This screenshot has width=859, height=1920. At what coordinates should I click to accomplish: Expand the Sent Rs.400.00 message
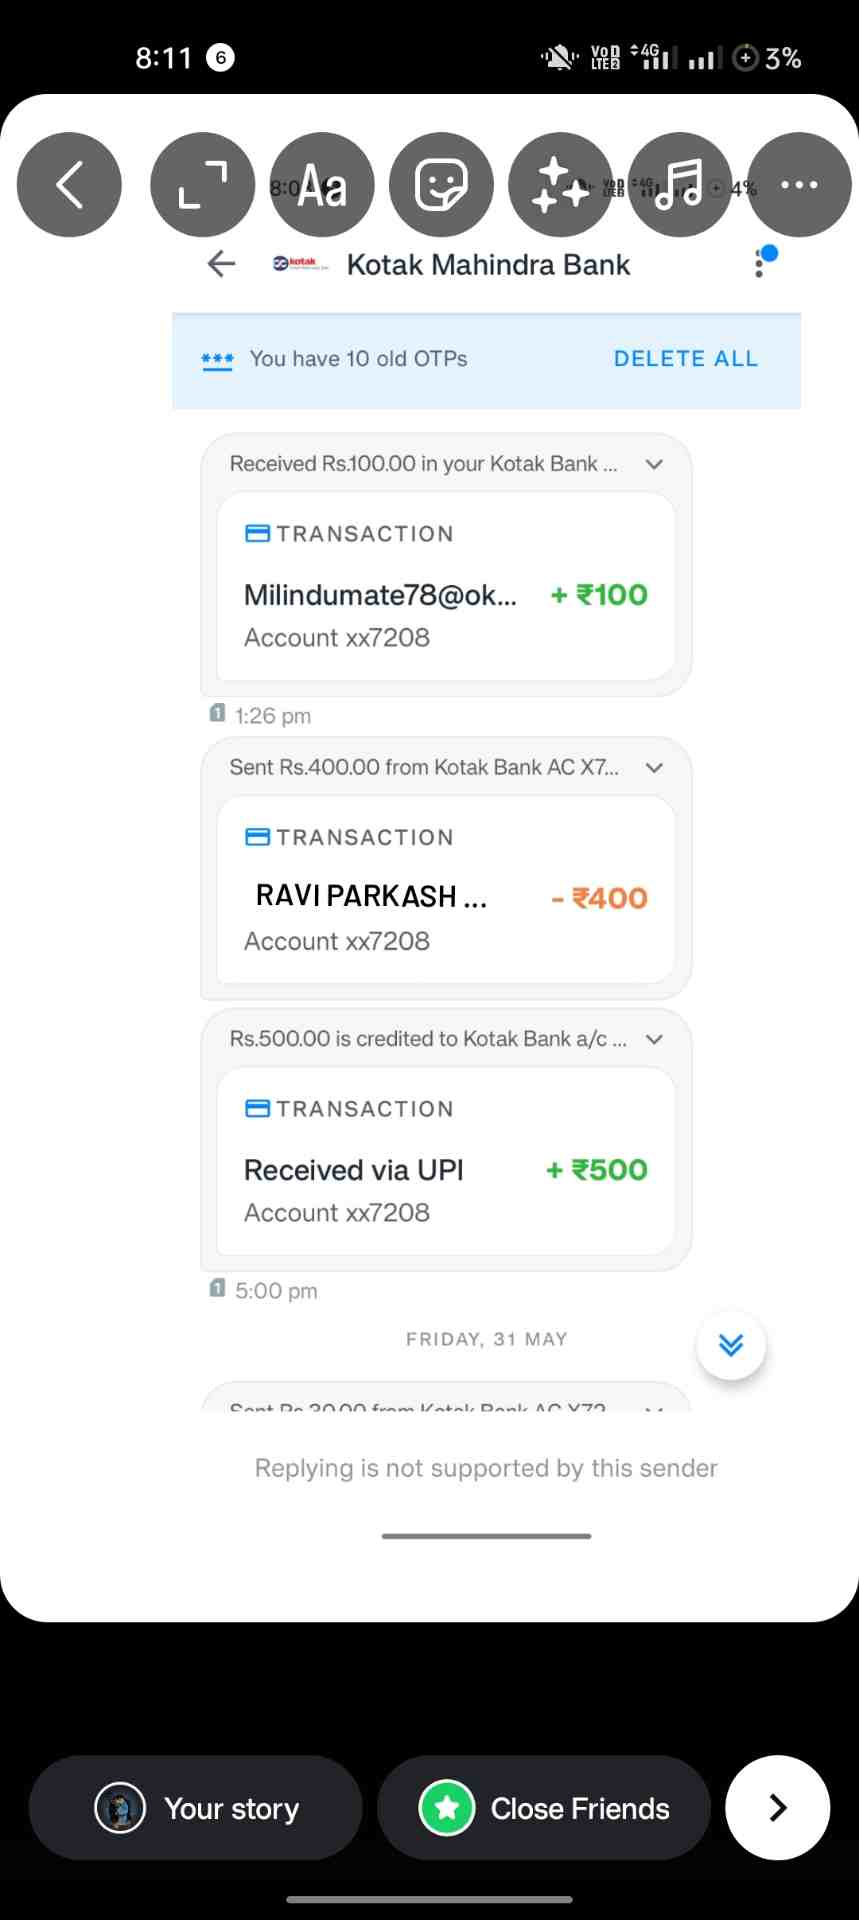pyautogui.click(x=654, y=768)
